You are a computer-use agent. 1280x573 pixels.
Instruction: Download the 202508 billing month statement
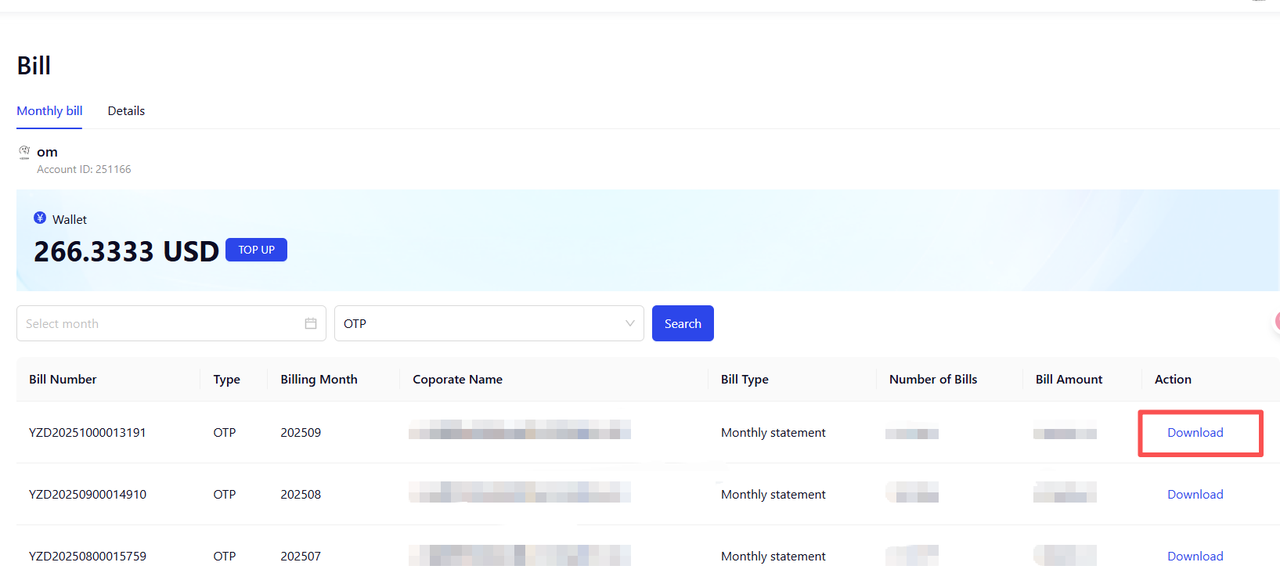coord(1195,495)
